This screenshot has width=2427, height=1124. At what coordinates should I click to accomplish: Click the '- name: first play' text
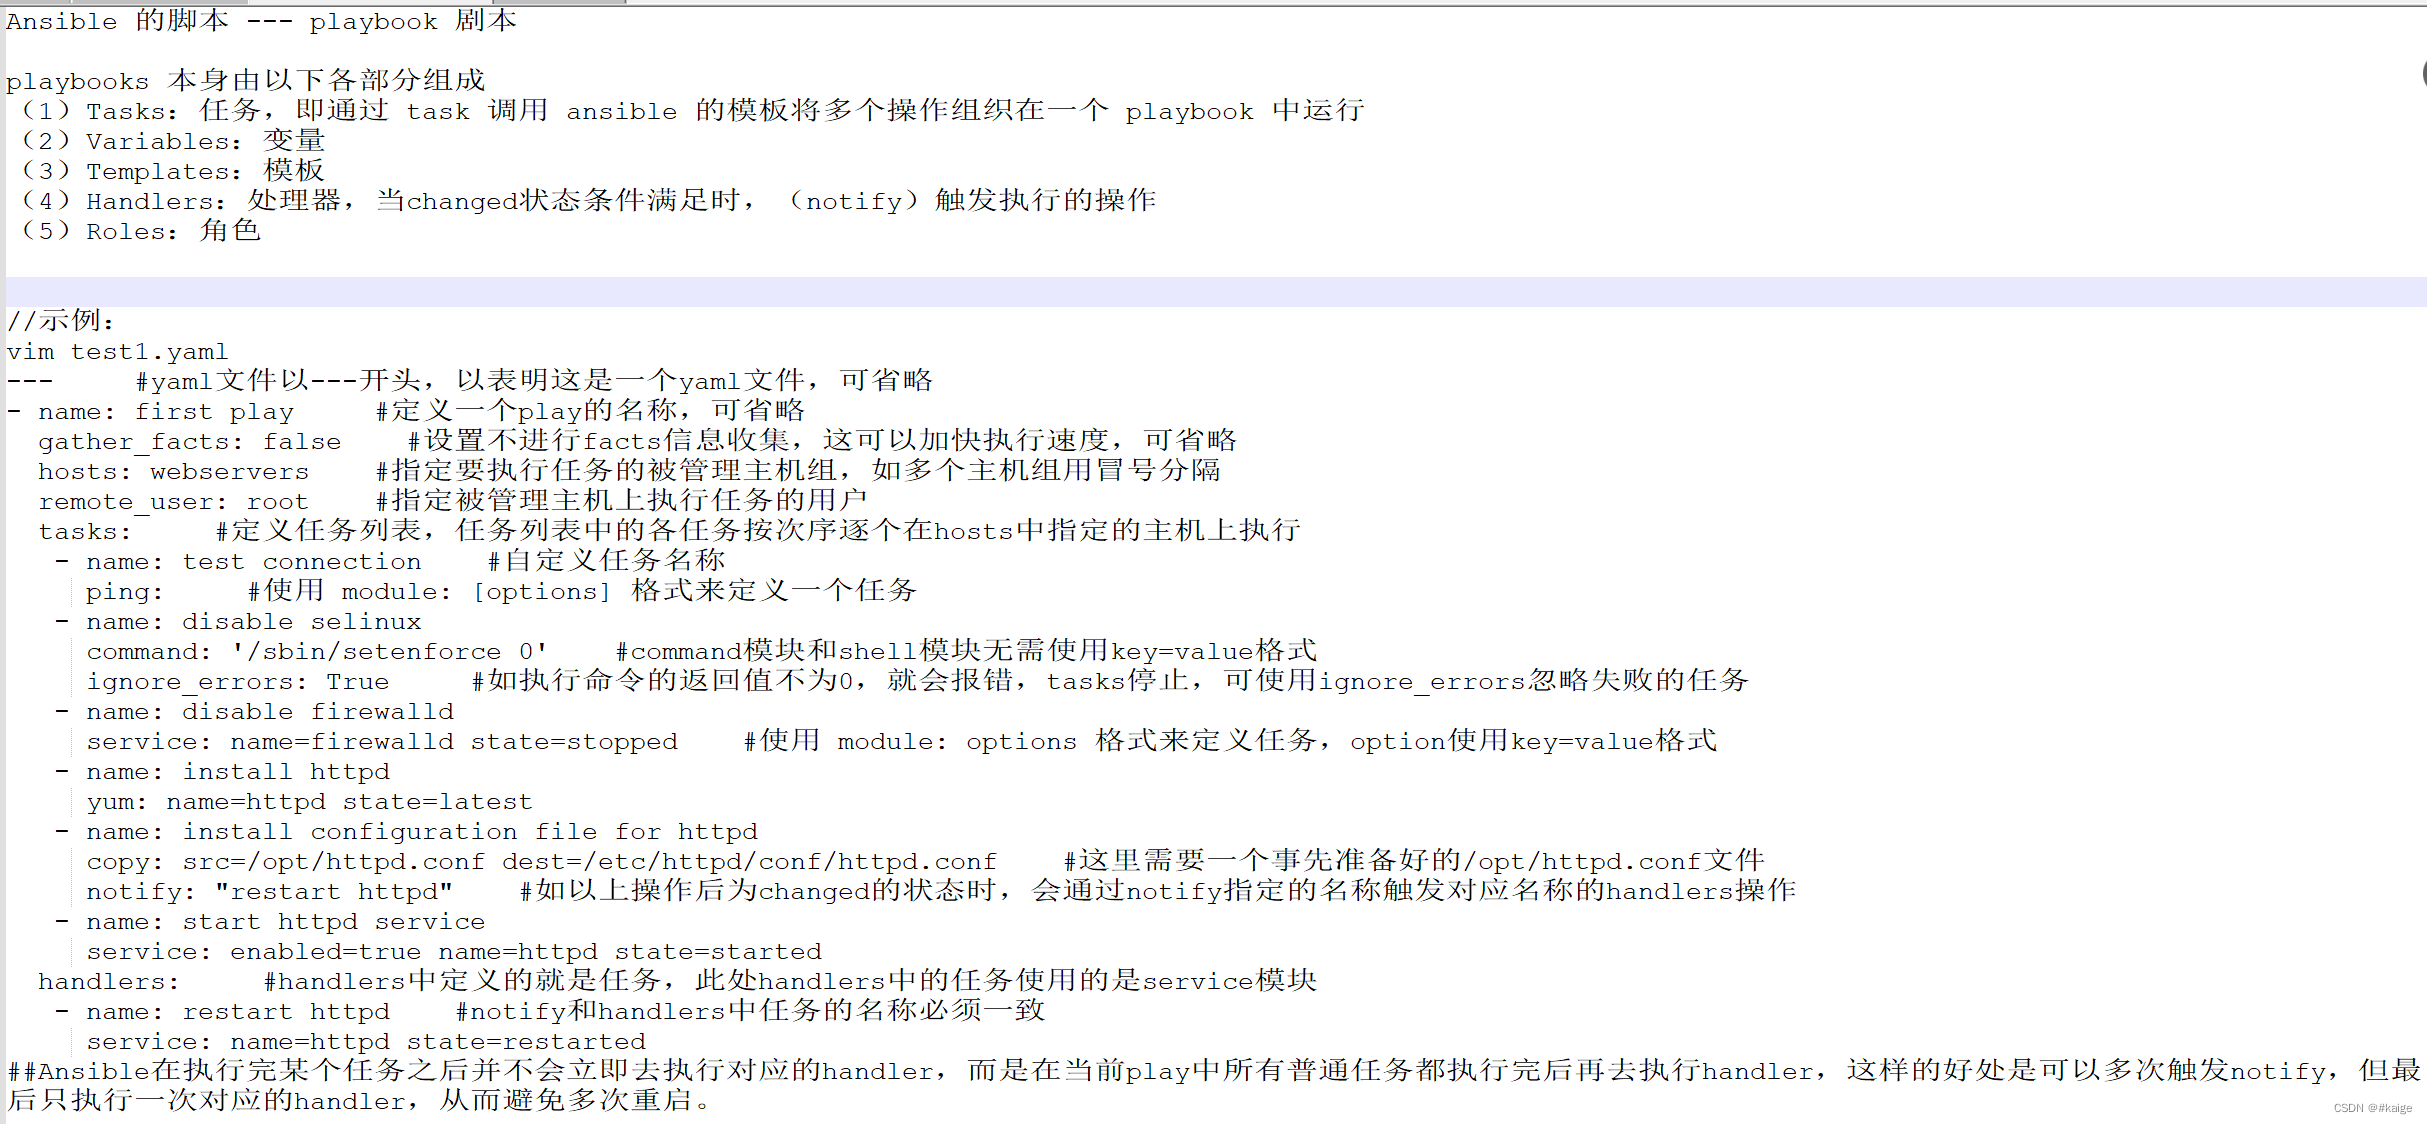point(150,412)
